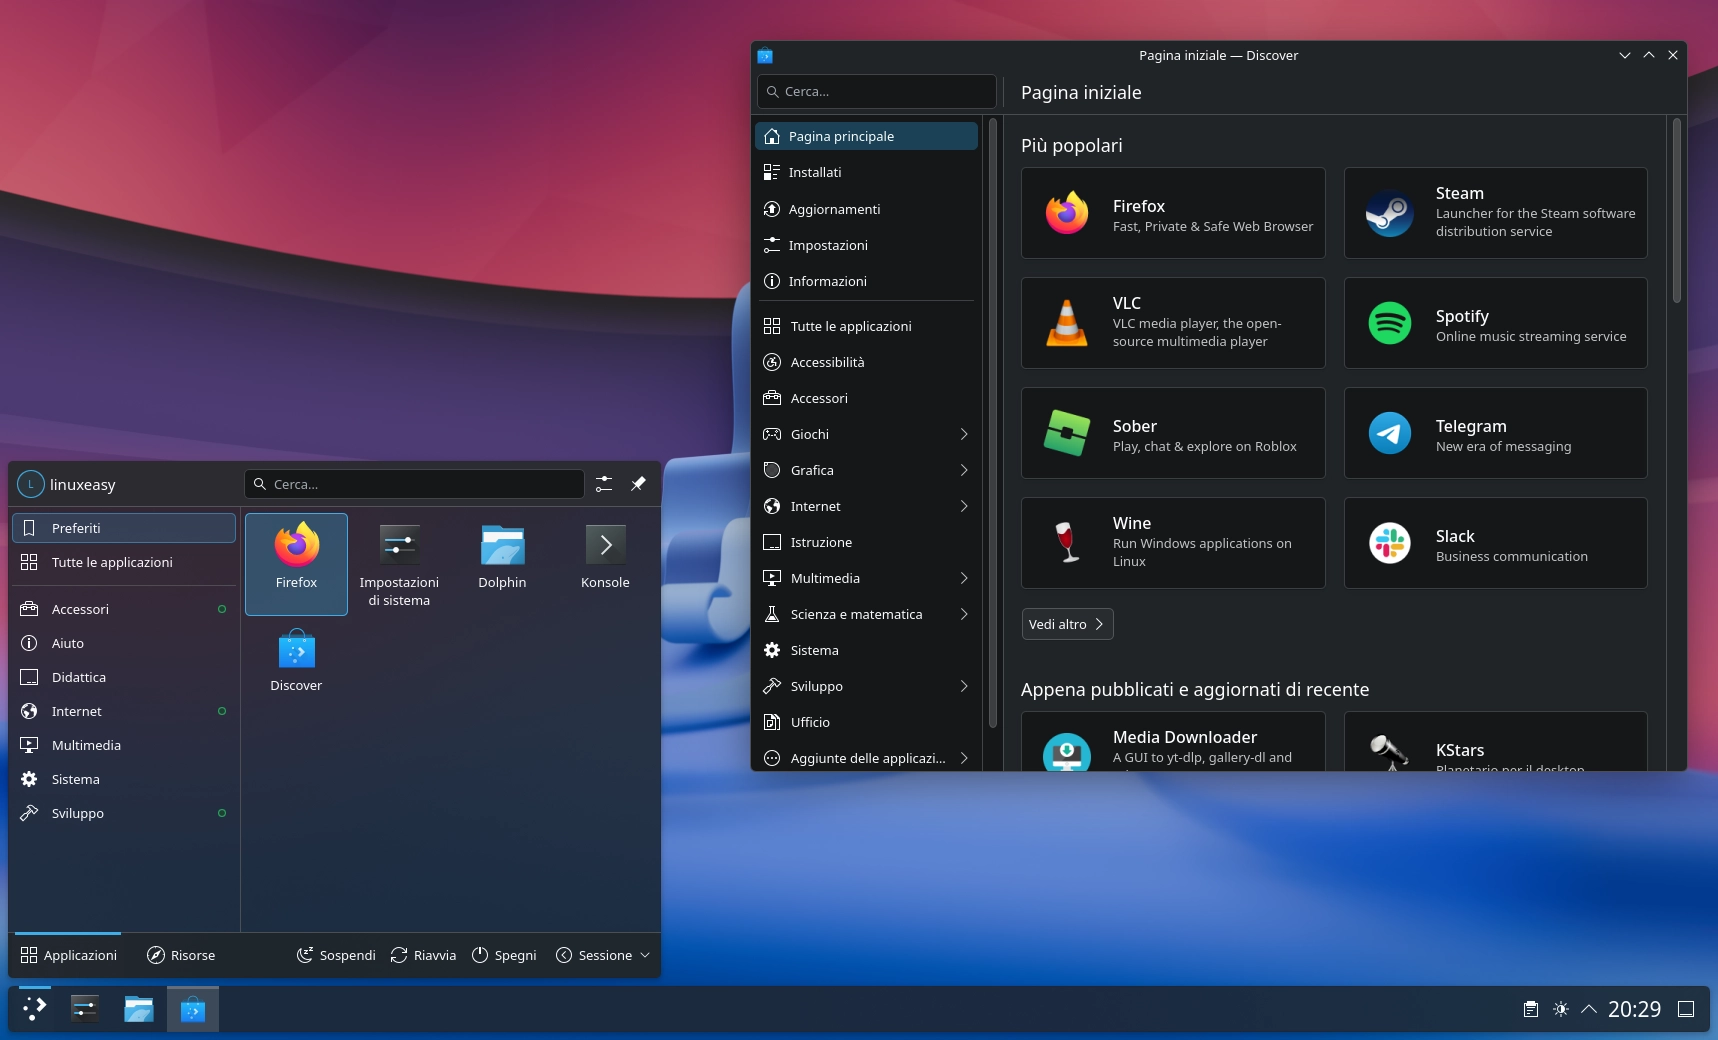Open Sviluppo category in the launcher
Screen dimensions: 1718x1040
(x=124, y=813)
